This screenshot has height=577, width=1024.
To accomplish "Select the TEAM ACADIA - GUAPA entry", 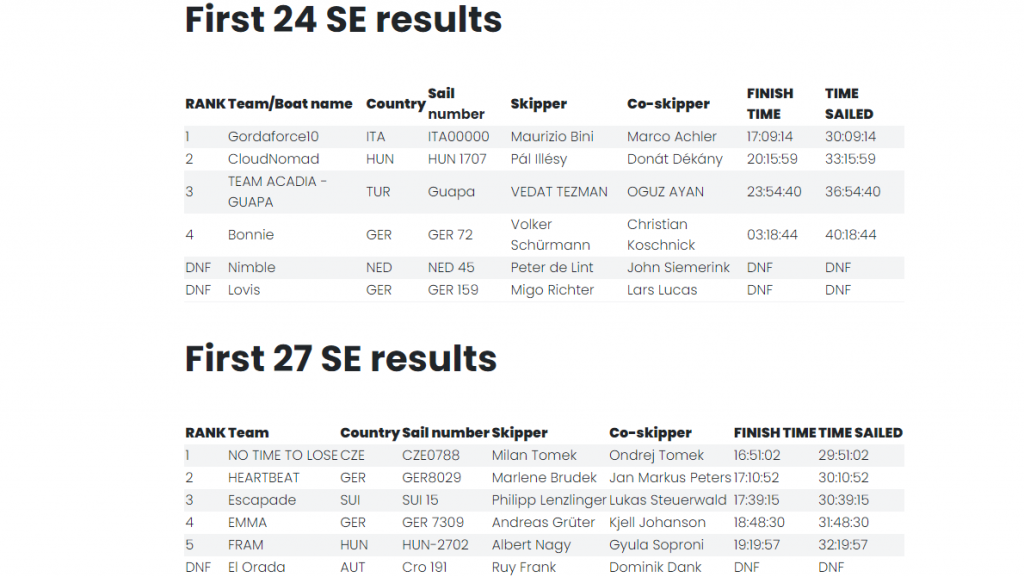I will tap(277, 191).
